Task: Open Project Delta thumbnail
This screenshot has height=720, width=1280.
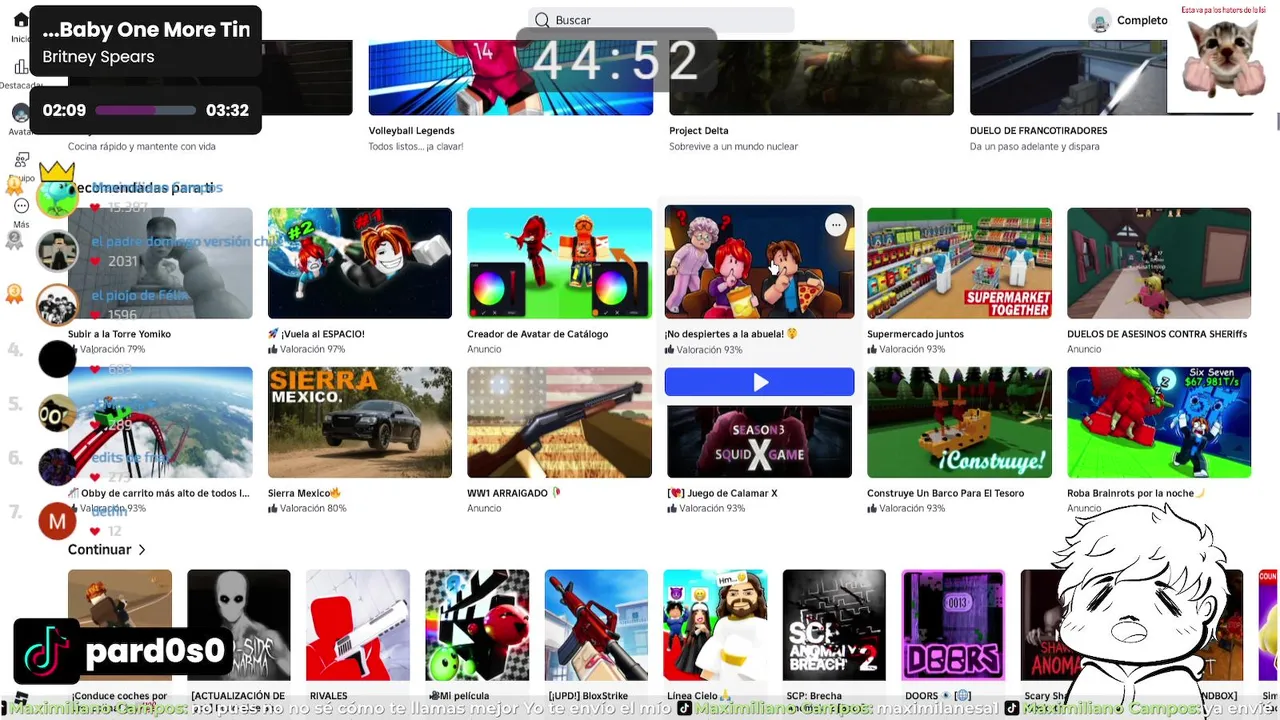Action: point(811,77)
